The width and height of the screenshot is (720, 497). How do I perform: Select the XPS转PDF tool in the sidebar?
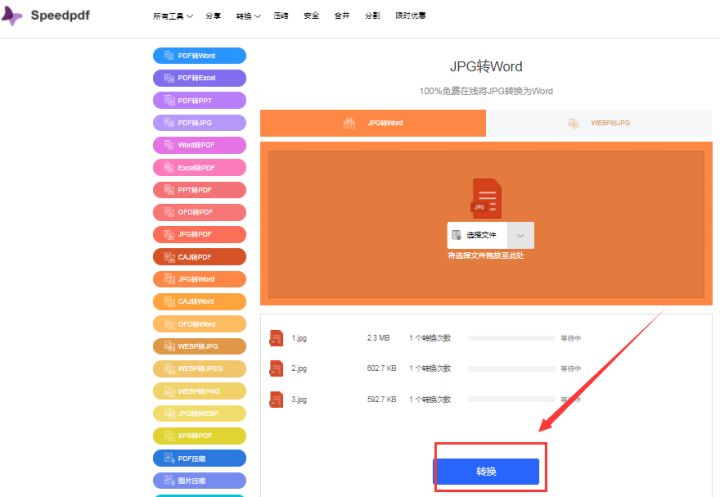click(x=199, y=435)
